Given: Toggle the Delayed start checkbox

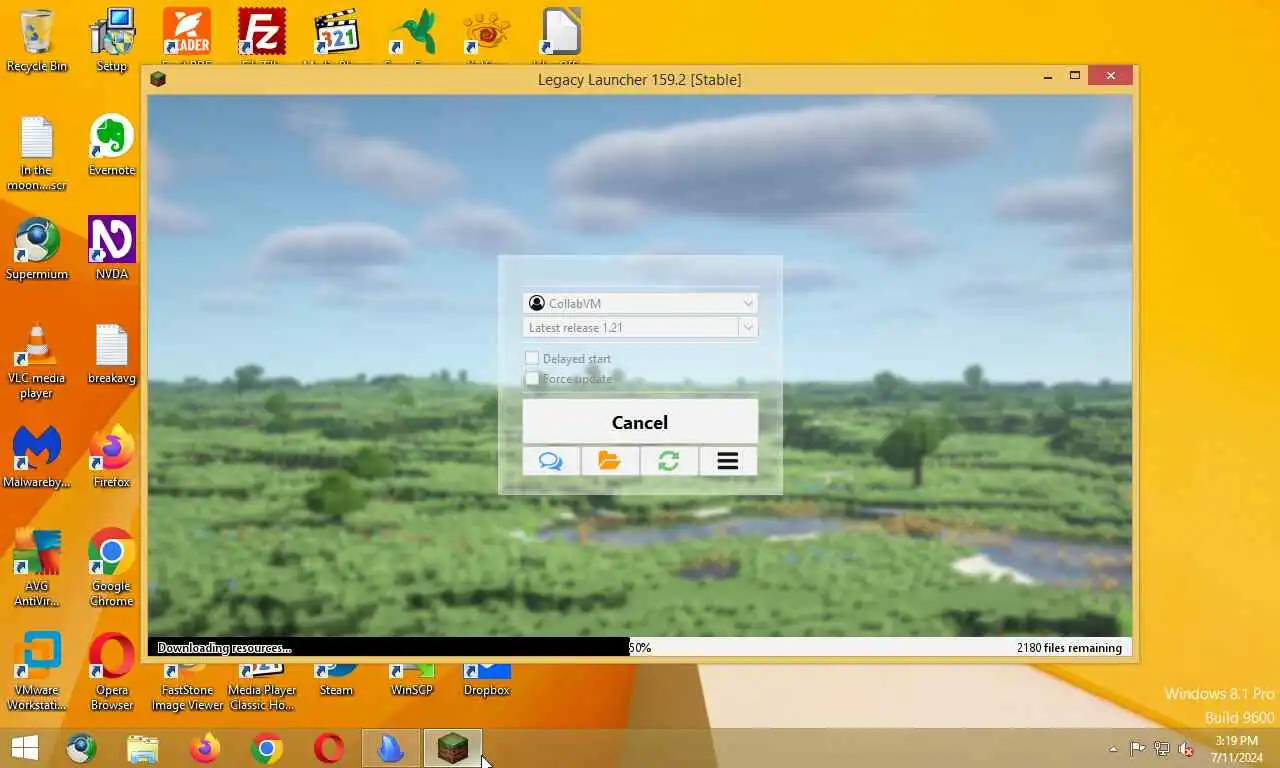Looking at the screenshot, I should pos(532,358).
